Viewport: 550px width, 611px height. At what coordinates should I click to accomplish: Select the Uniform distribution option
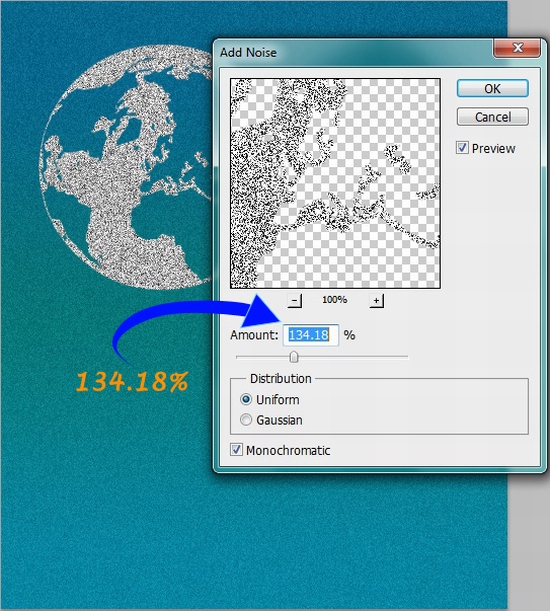(246, 399)
